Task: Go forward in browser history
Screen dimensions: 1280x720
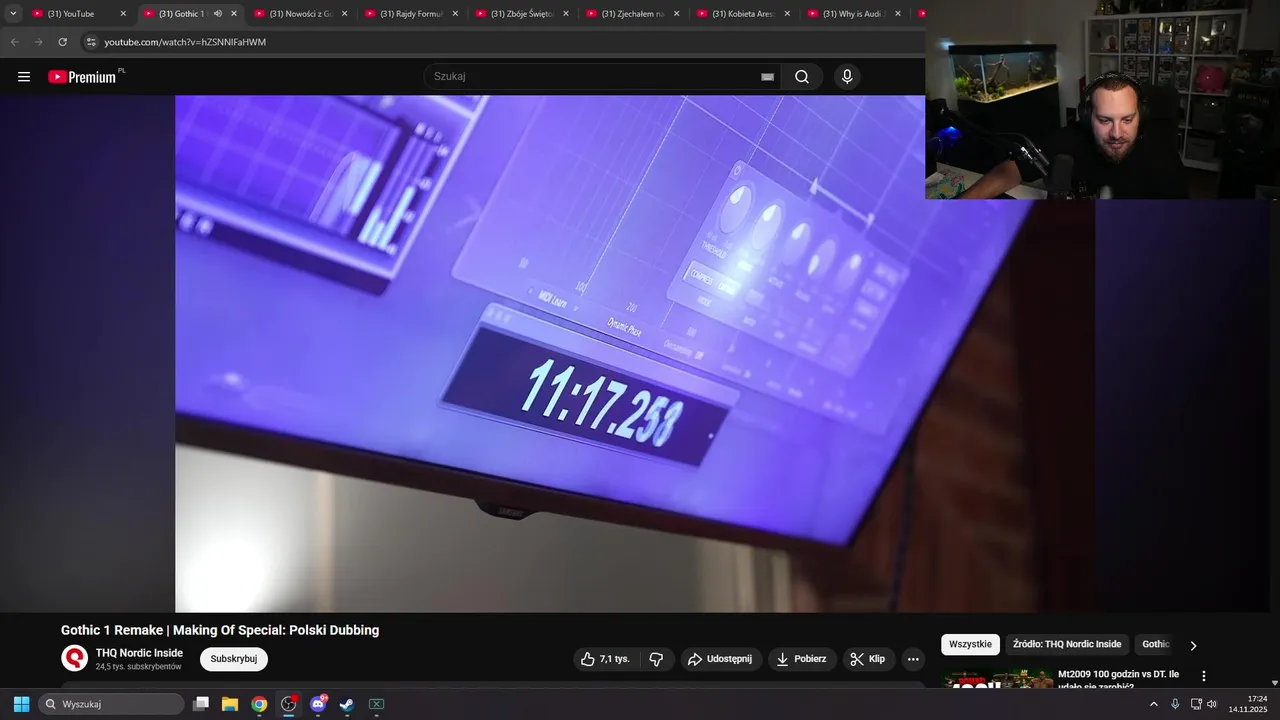Action: [38, 42]
